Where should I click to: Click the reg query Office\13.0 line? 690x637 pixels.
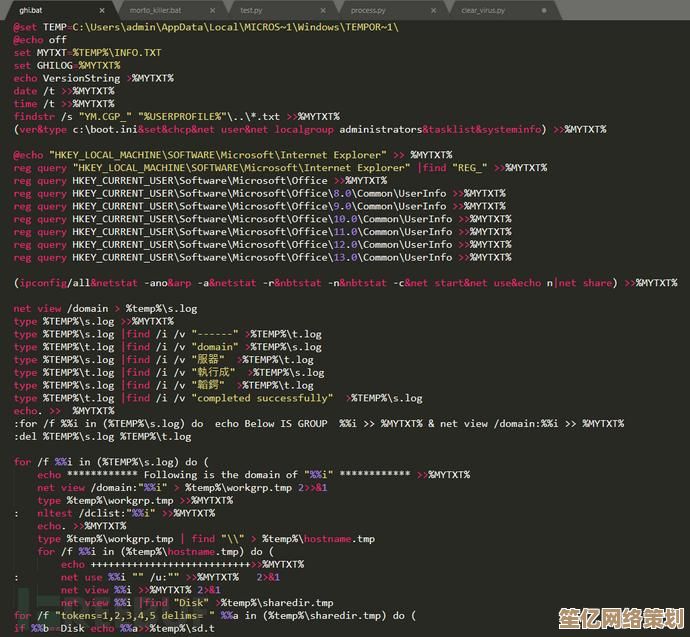click(x=263, y=257)
